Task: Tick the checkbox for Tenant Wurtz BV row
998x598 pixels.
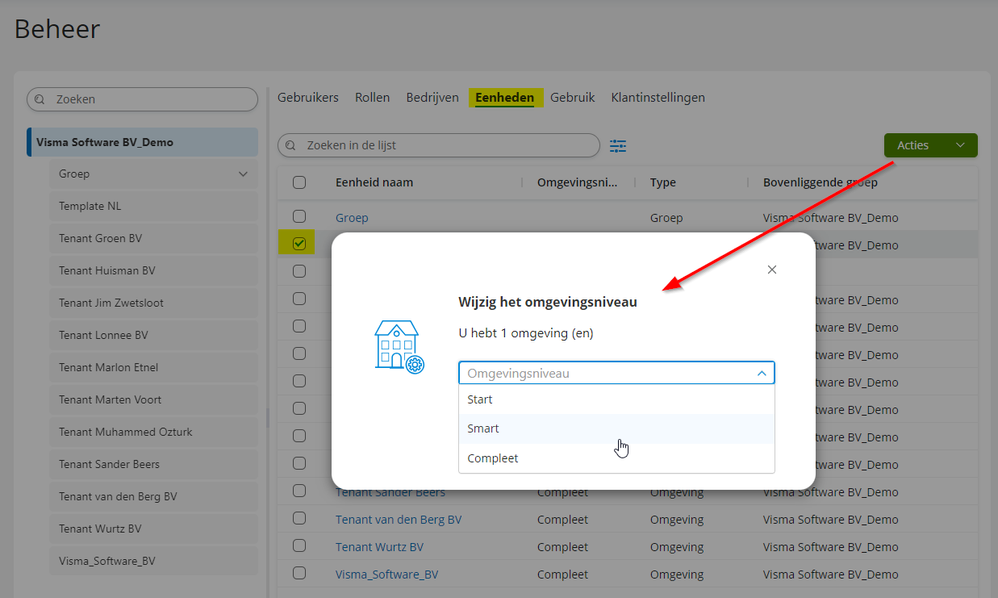Action: [x=299, y=546]
